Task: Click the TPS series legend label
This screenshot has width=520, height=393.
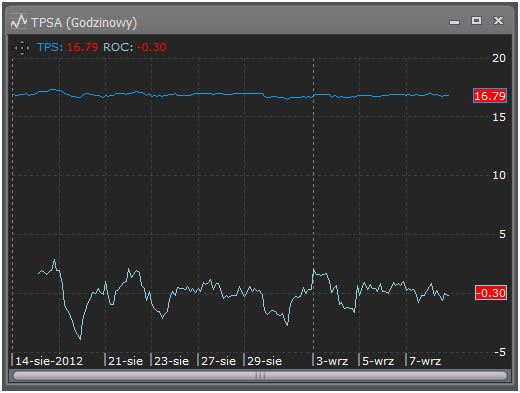Action: pyautogui.click(x=50, y=47)
